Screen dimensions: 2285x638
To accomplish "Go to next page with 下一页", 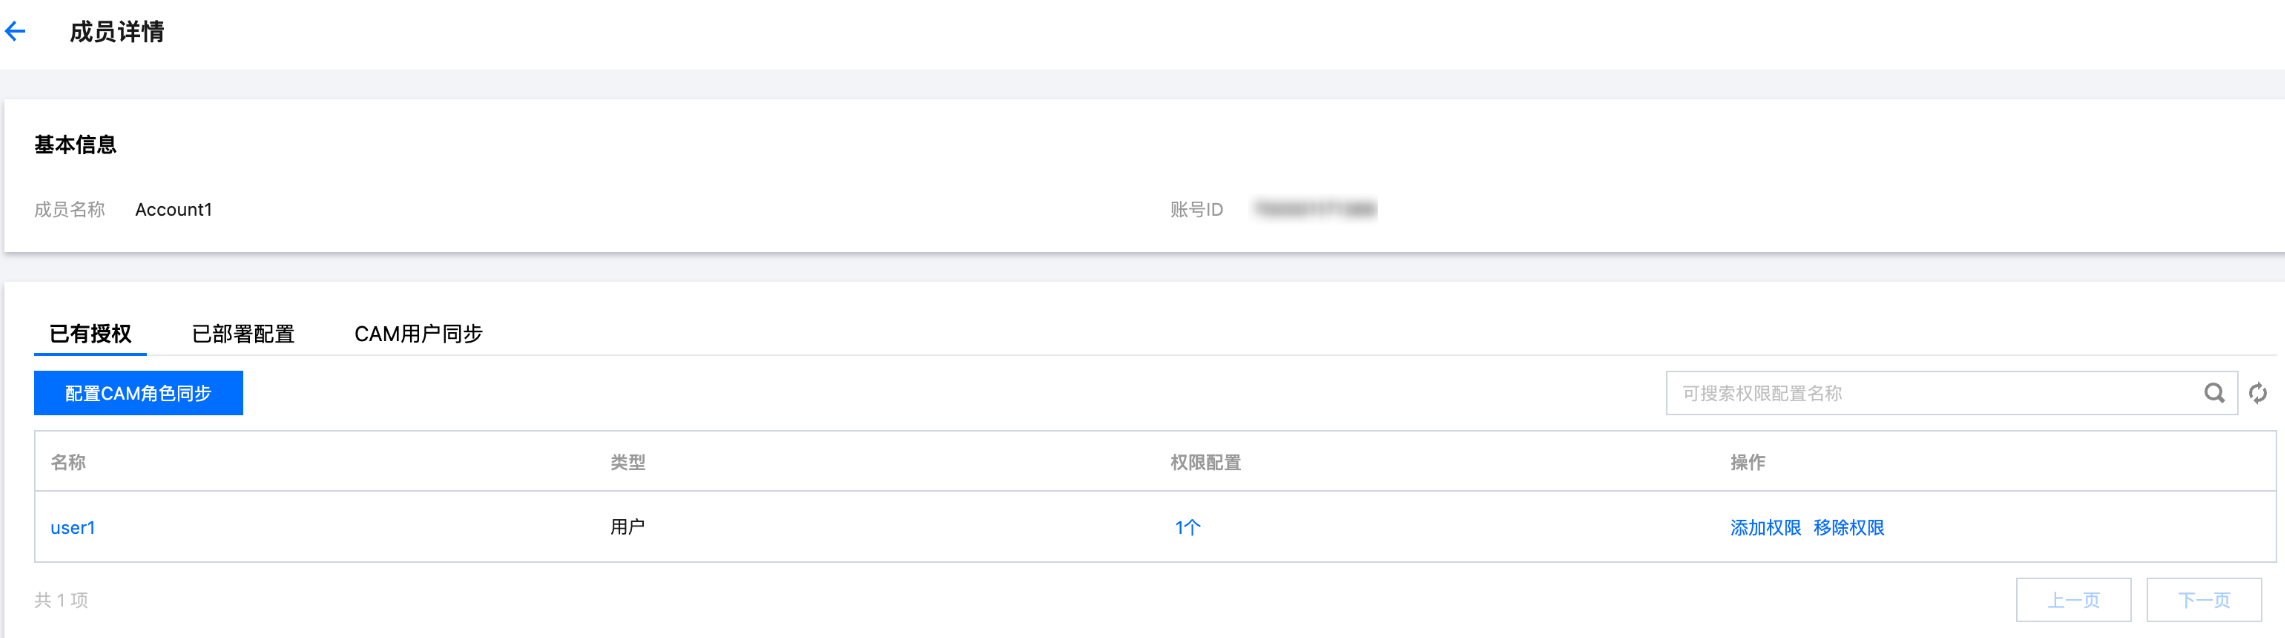I will (2204, 600).
